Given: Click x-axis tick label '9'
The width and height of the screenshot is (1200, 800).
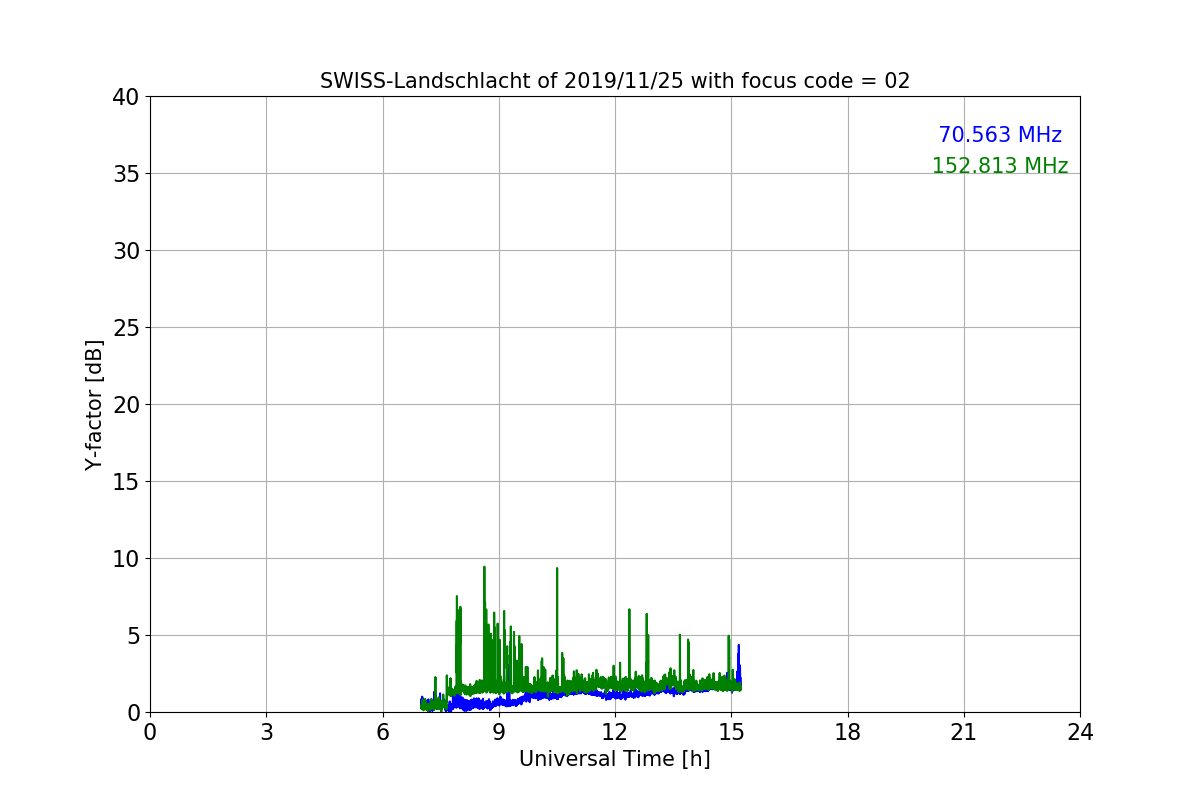Looking at the screenshot, I should coord(499,732).
